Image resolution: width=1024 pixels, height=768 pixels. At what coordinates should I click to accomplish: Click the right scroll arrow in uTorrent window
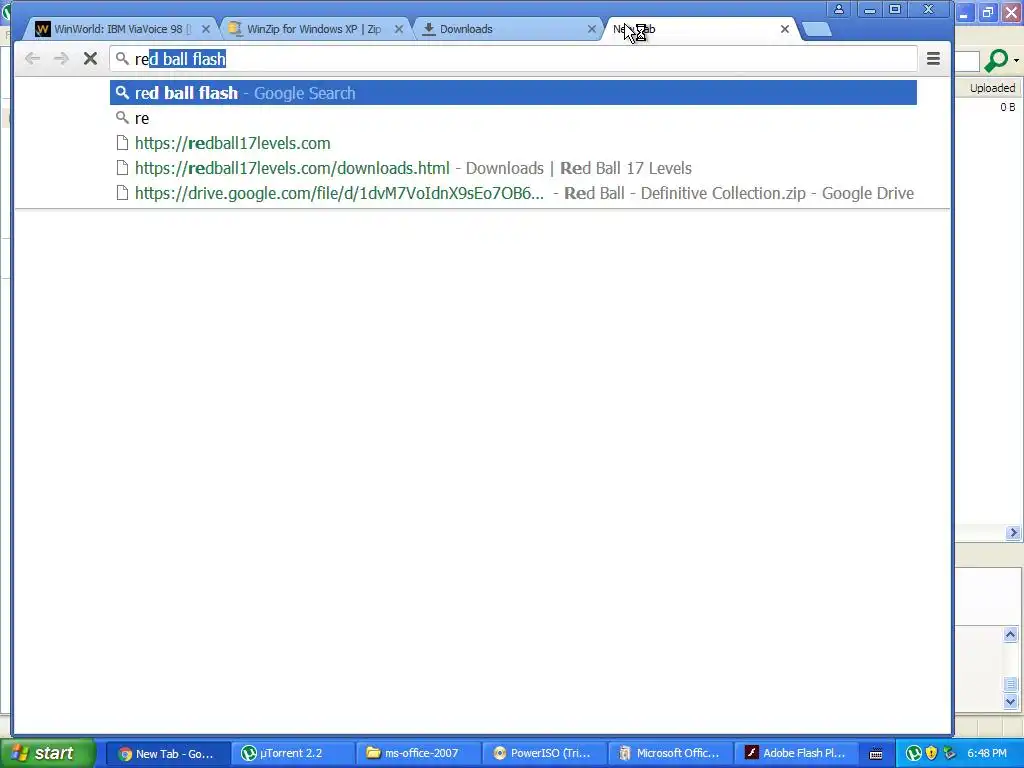point(1014,533)
